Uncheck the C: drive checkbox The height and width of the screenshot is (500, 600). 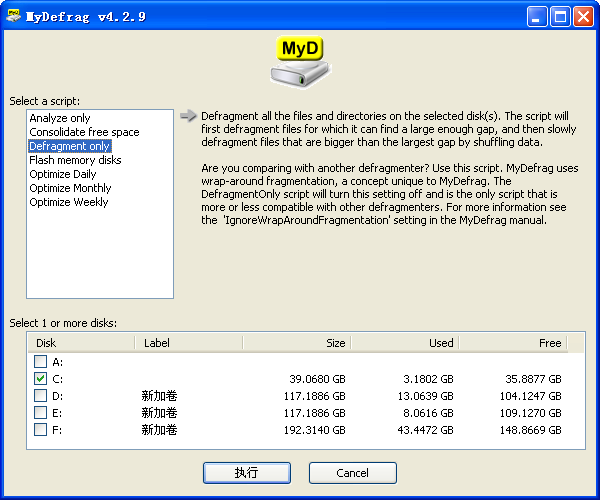(x=40, y=379)
